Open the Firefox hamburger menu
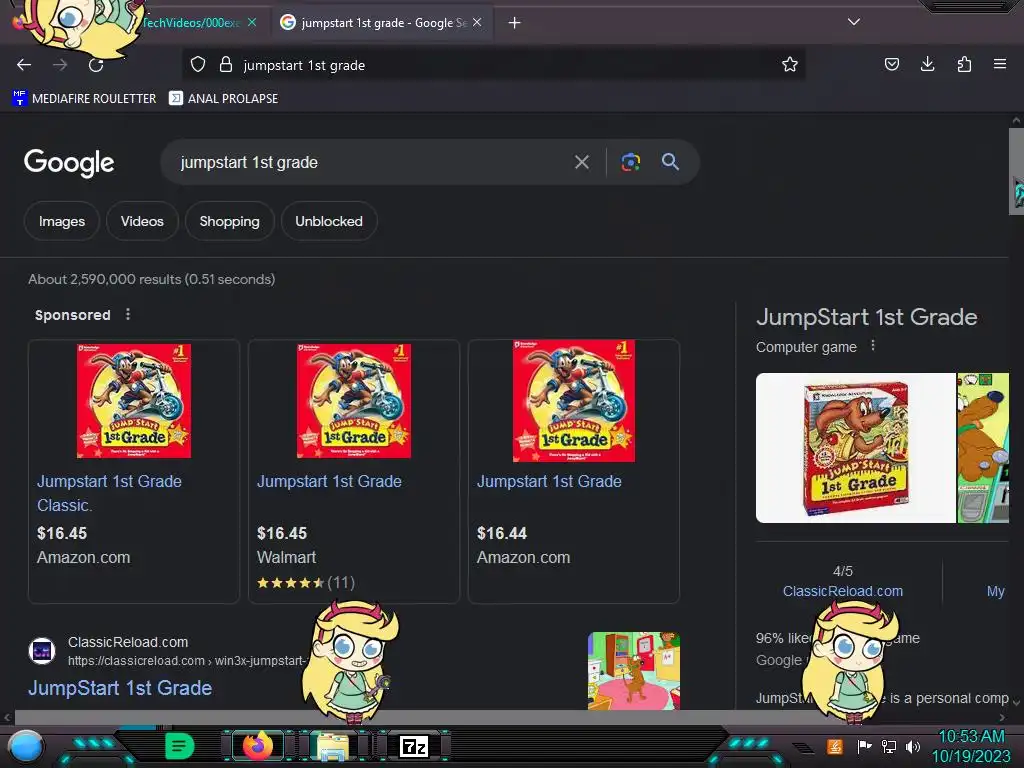The height and width of the screenshot is (768, 1024). (x=999, y=64)
